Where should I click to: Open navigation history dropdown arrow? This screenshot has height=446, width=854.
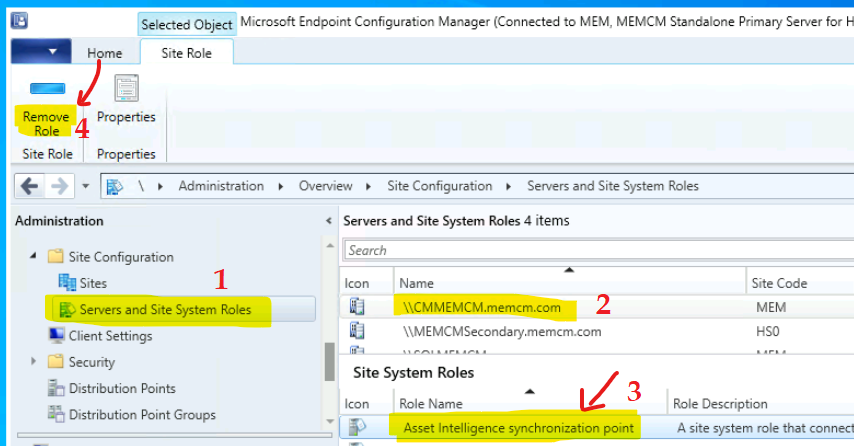pos(86,186)
